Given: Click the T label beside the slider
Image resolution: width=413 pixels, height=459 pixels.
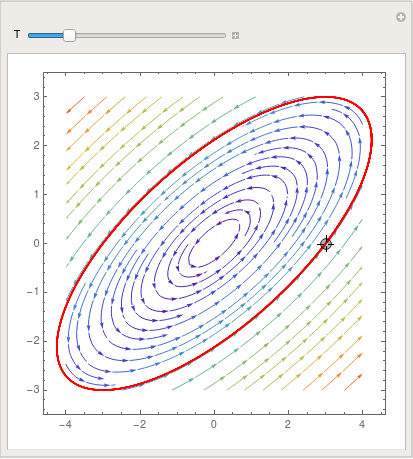Looking at the screenshot, I should point(17,34).
